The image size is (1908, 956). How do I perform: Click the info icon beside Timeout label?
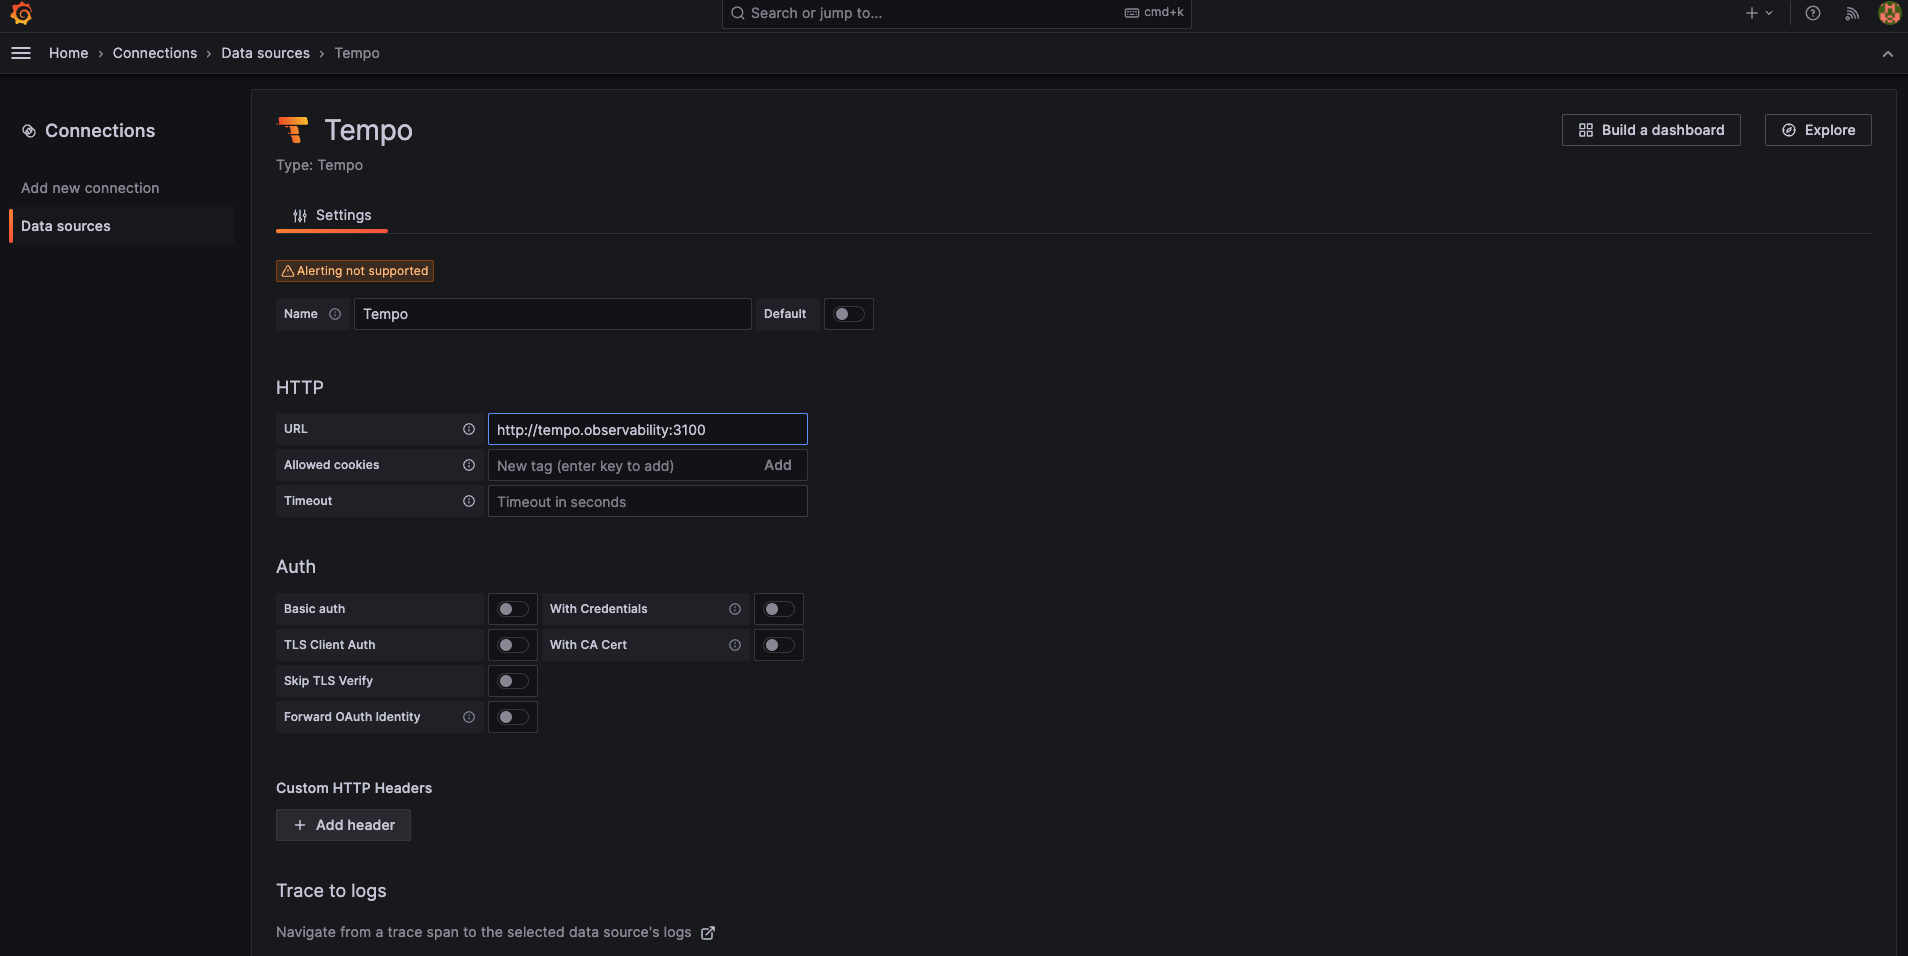pos(469,501)
